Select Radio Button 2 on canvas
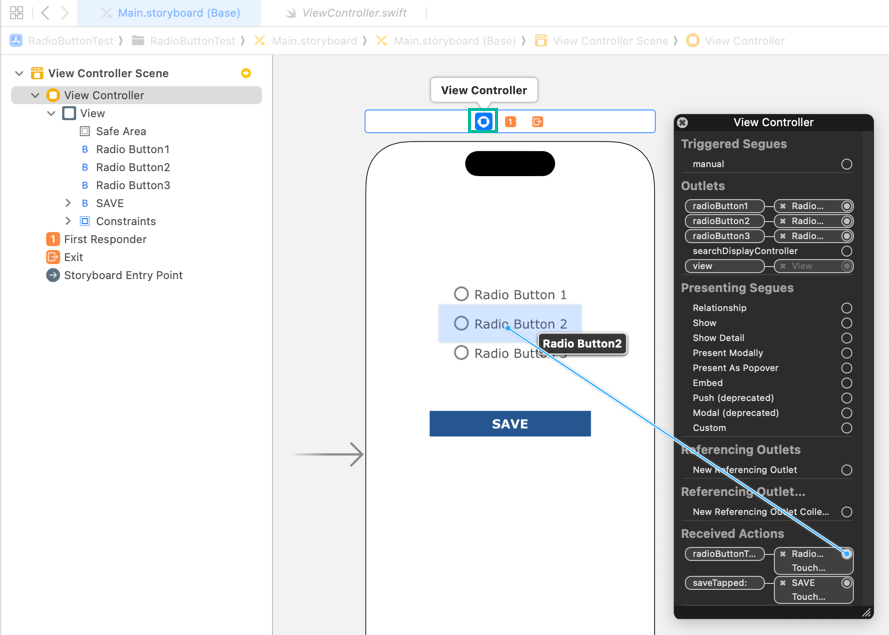This screenshot has width=889, height=635. 510,323
